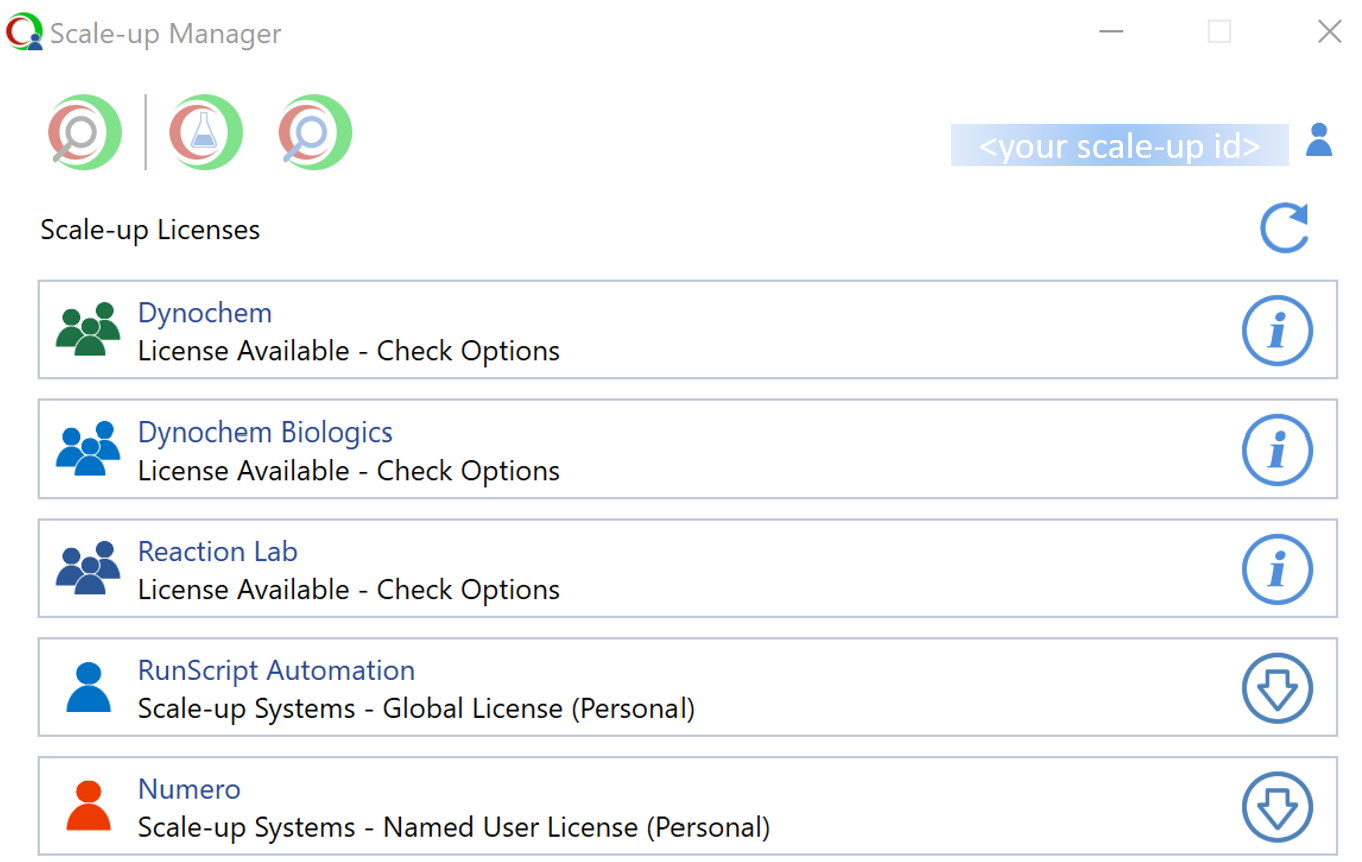Minimize the Scale-up Manager window
Viewport: 1362px width, 862px height.
[1111, 32]
